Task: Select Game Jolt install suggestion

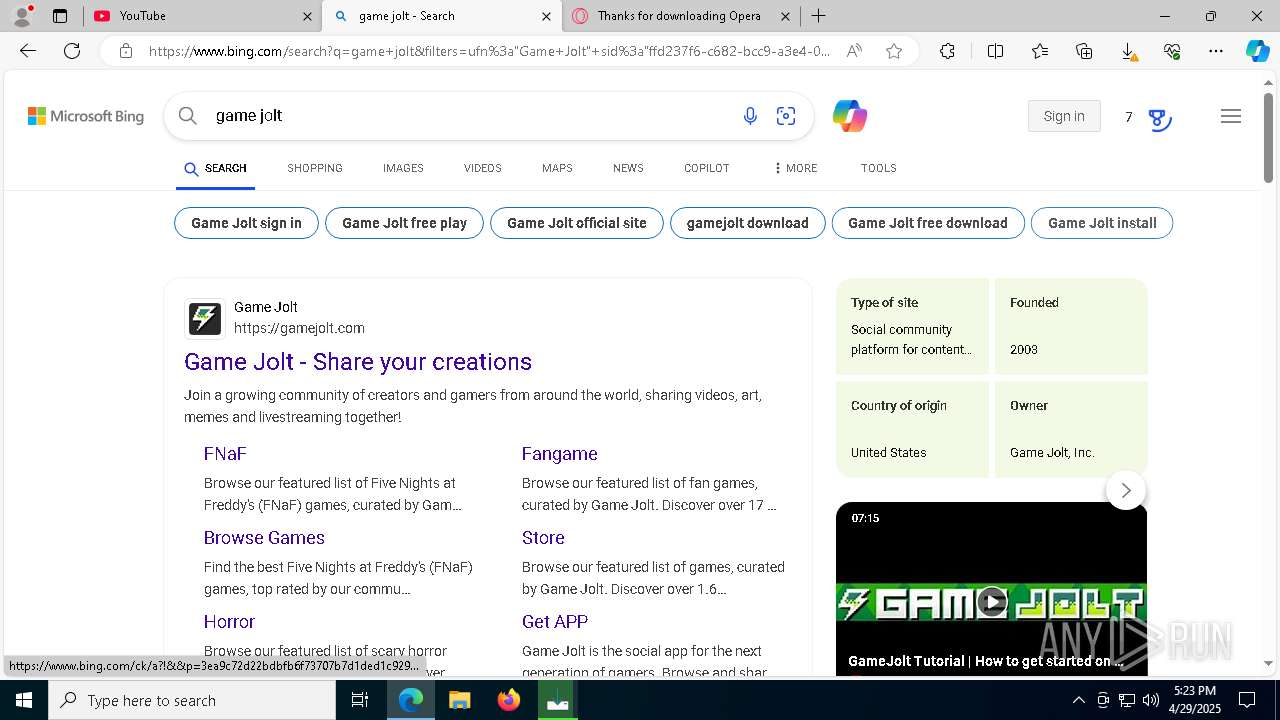Action: 1102,223
